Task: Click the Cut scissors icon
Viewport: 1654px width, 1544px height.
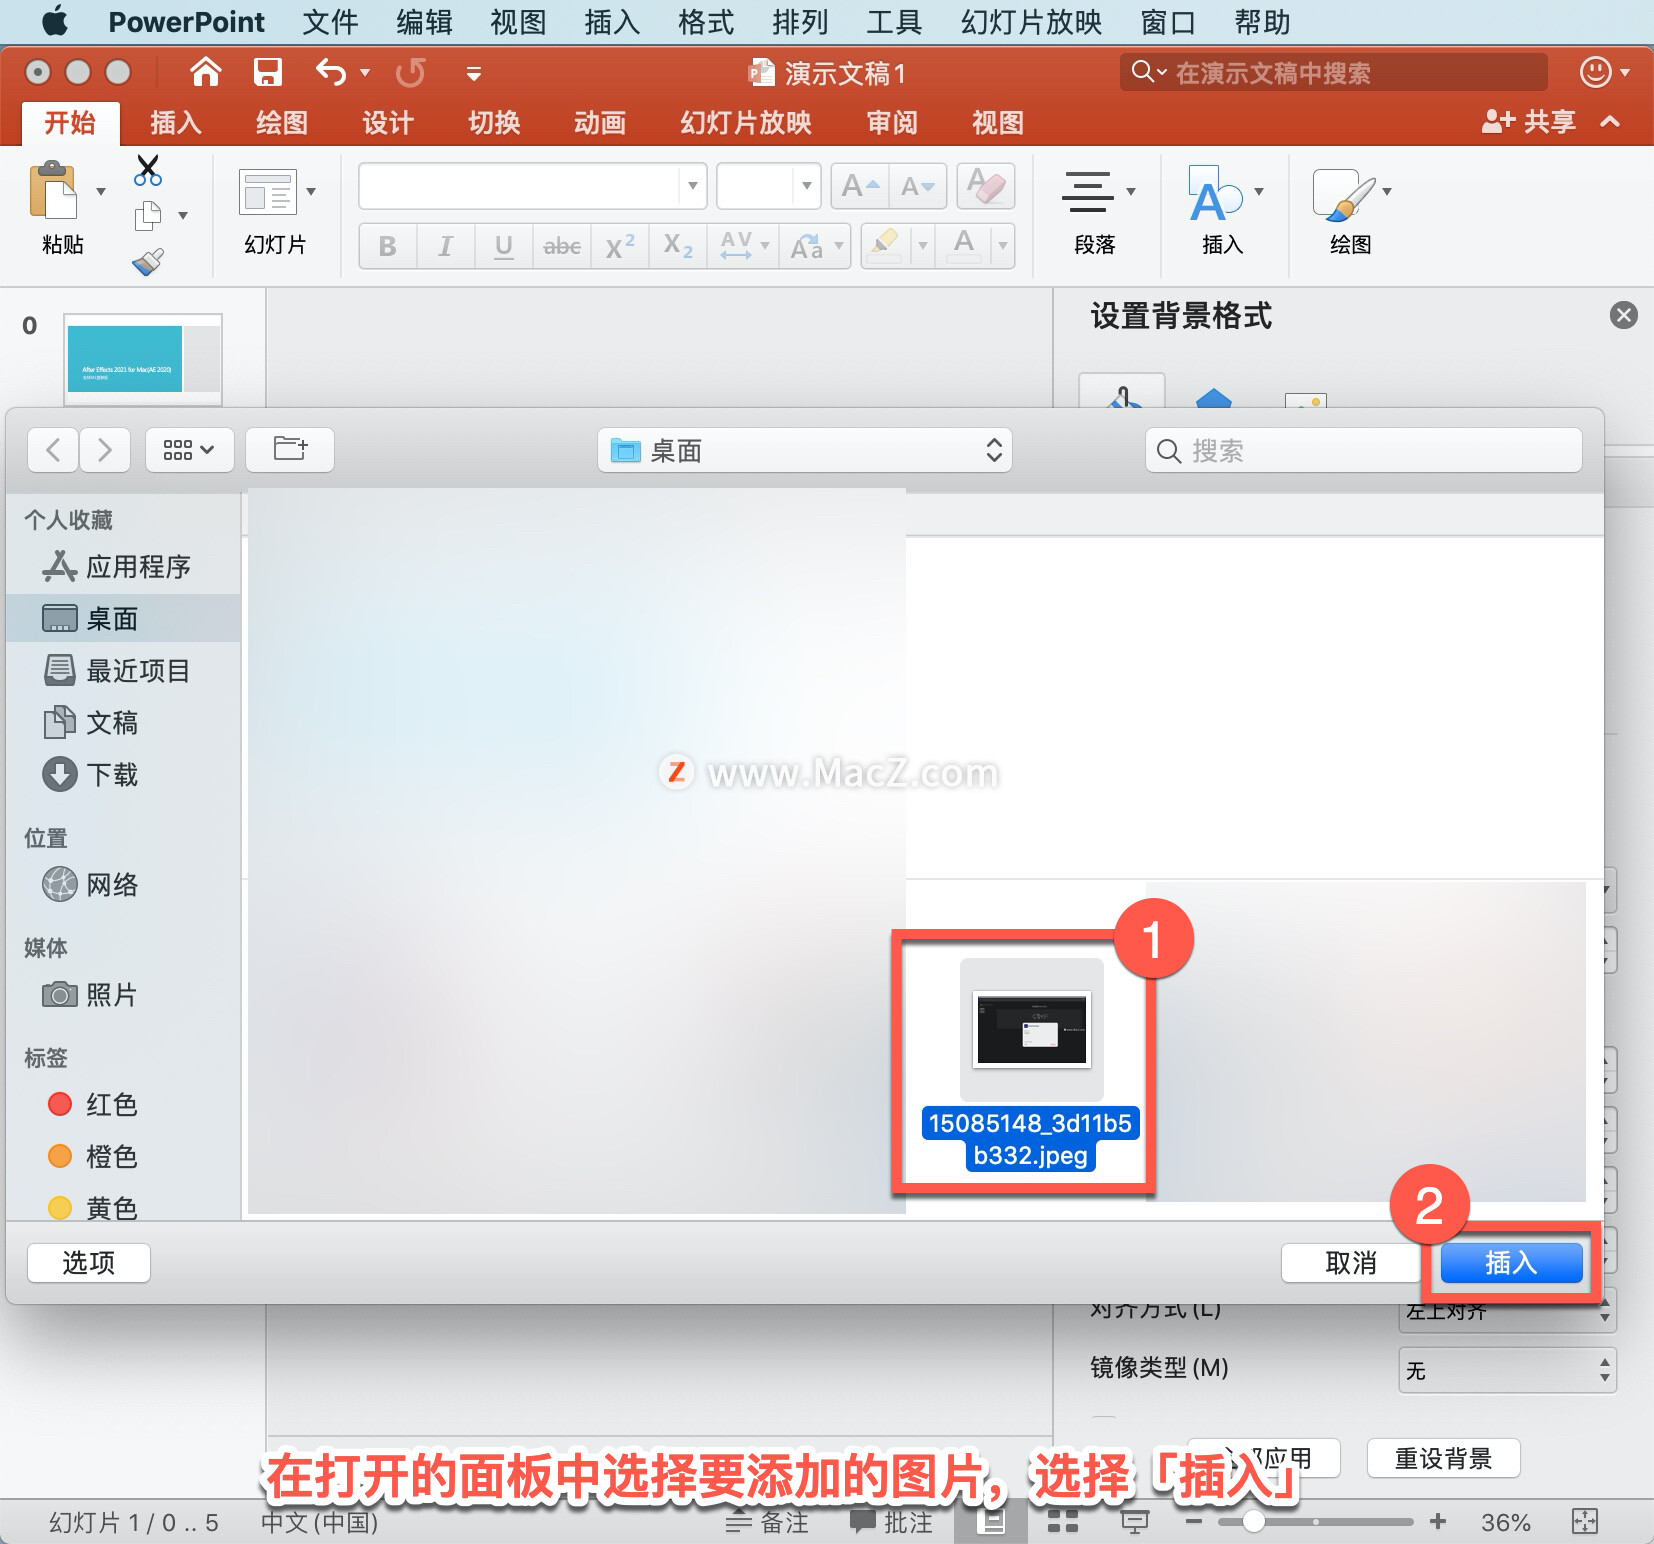Action: (148, 170)
